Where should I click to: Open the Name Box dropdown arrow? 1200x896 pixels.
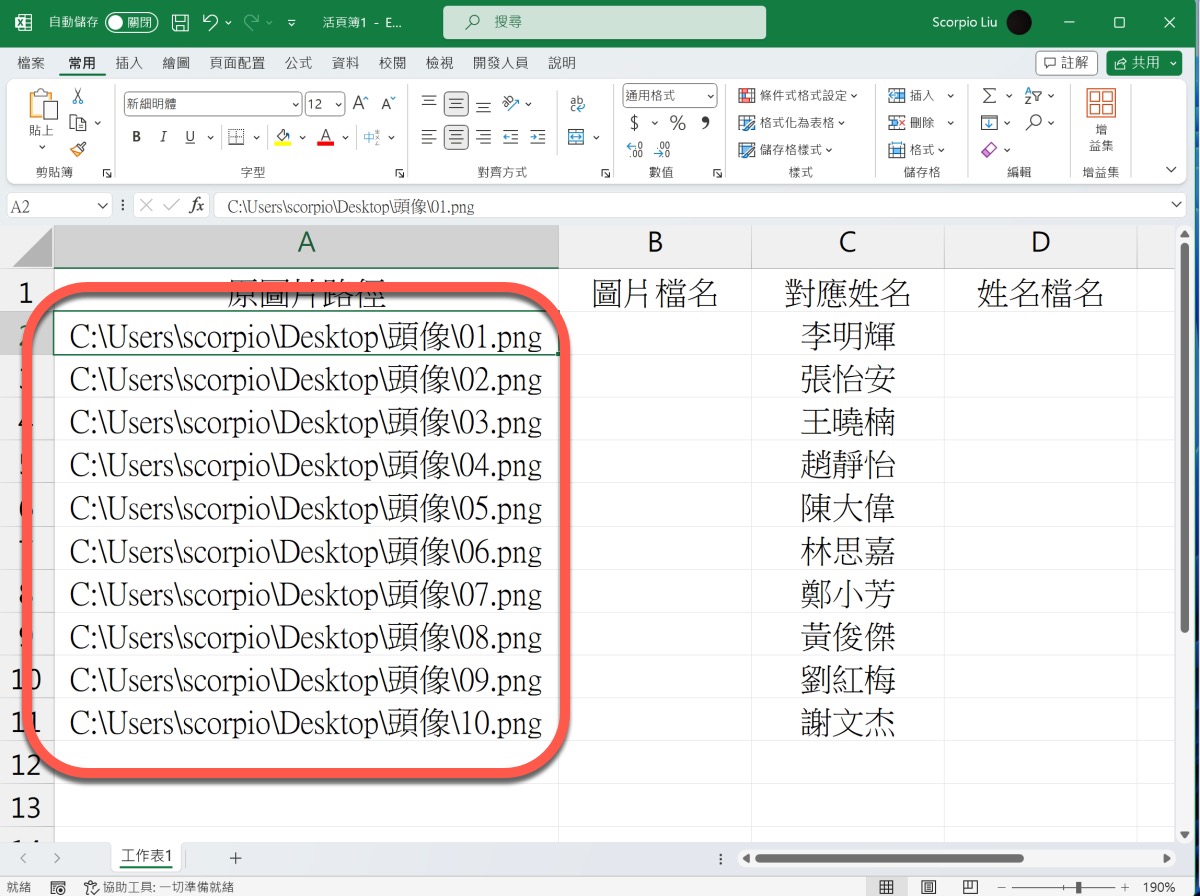104,206
